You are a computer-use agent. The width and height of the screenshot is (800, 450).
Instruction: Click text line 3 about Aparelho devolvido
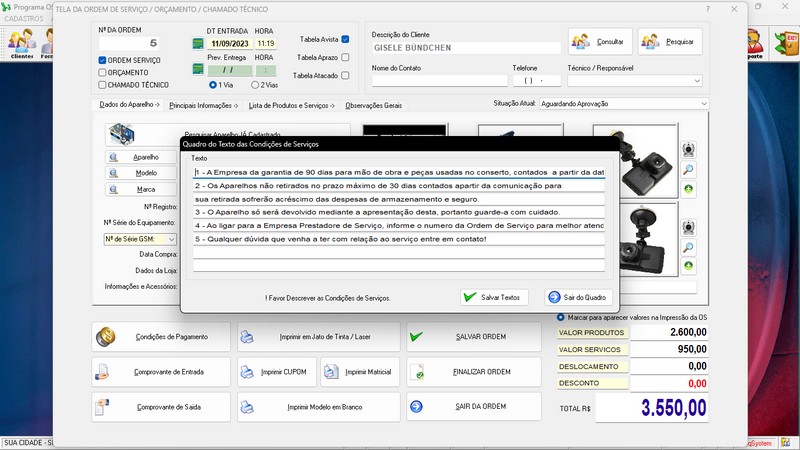[x=399, y=212]
